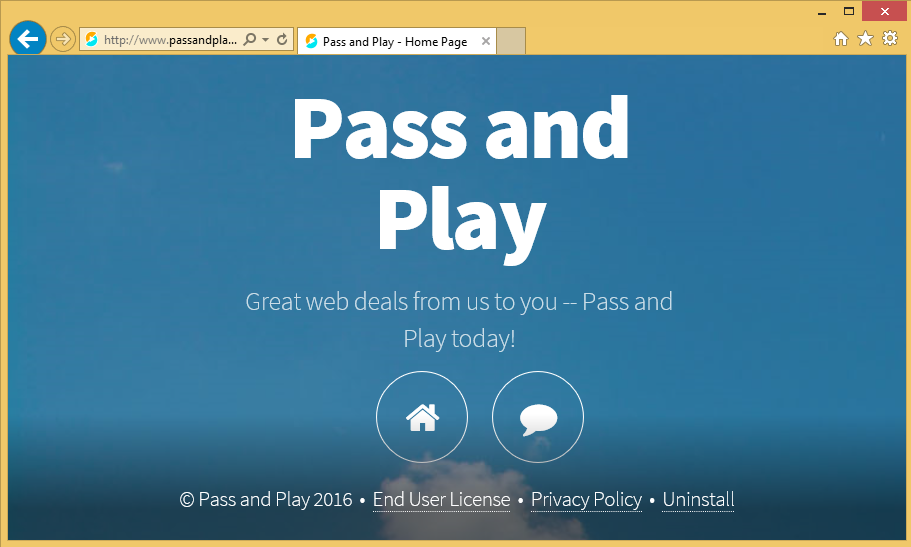Click the site favicon in the address bar

(x=92, y=40)
